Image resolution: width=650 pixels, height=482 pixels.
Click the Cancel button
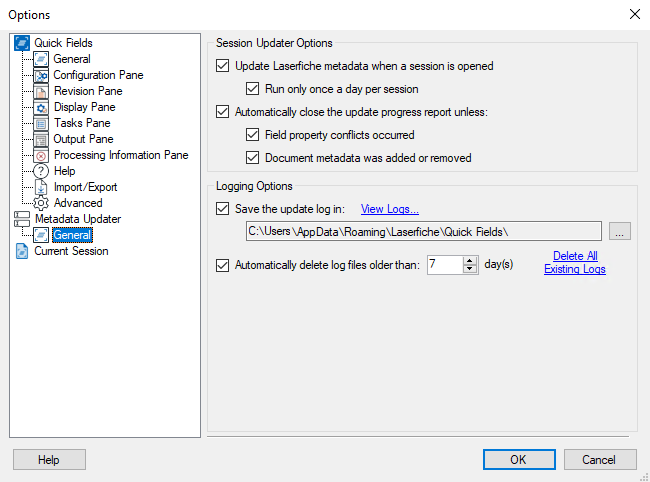pyautogui.click(x=599, y=460)
